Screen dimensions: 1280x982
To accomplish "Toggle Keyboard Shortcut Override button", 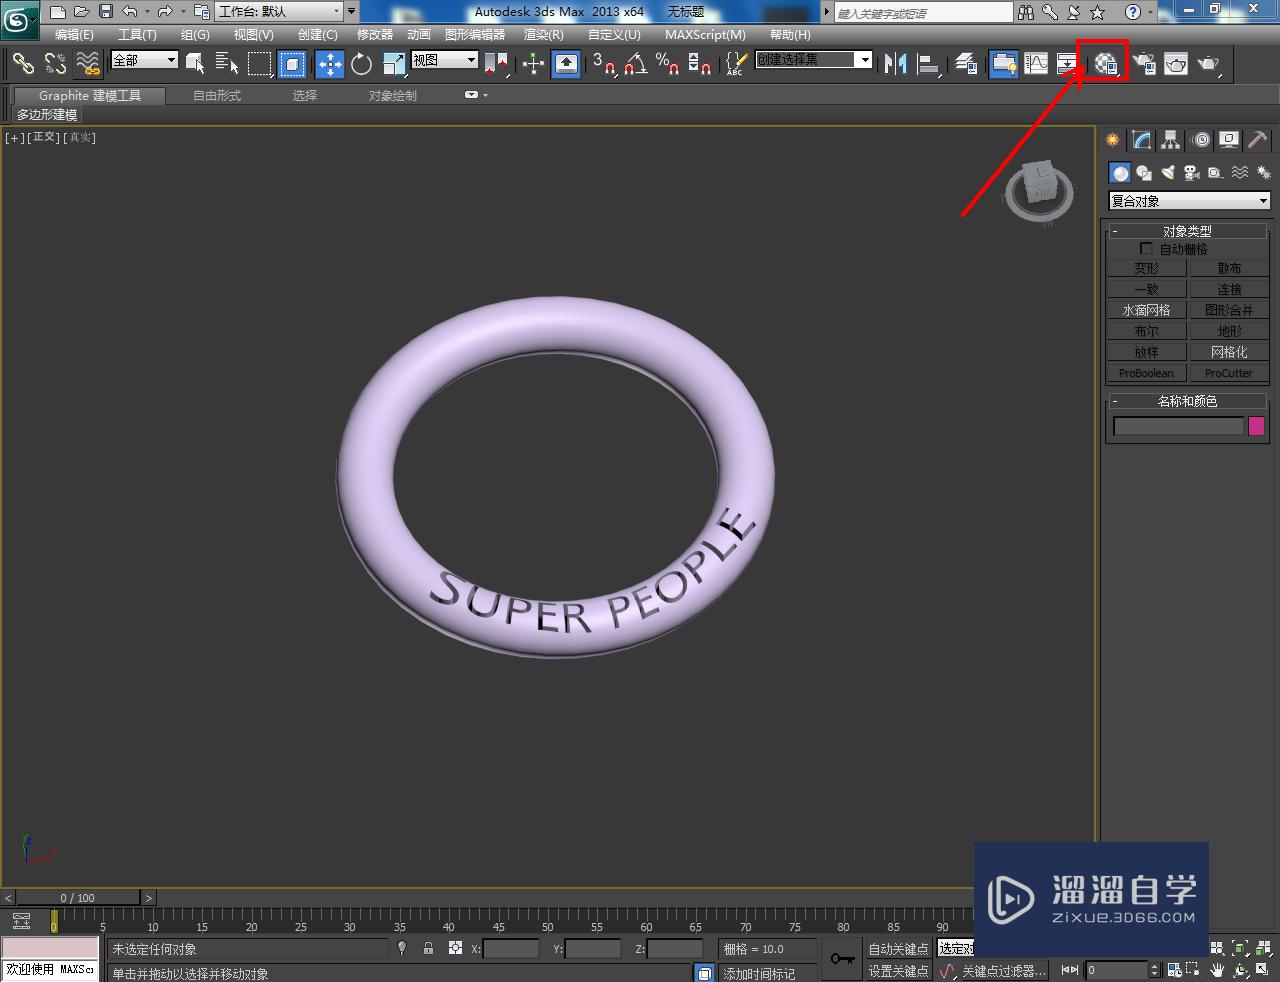I will click(566, 63).
